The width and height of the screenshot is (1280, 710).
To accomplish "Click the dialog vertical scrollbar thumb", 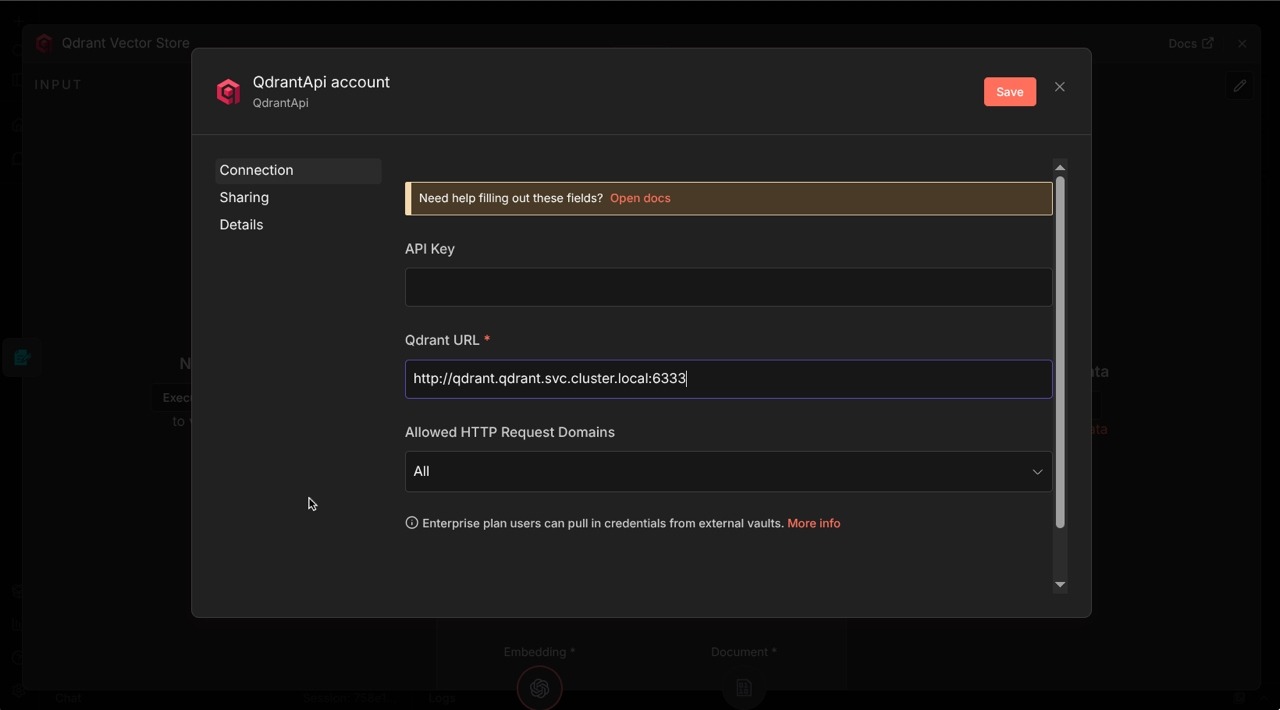I will pyautogui.click(x=1060, y=352).
